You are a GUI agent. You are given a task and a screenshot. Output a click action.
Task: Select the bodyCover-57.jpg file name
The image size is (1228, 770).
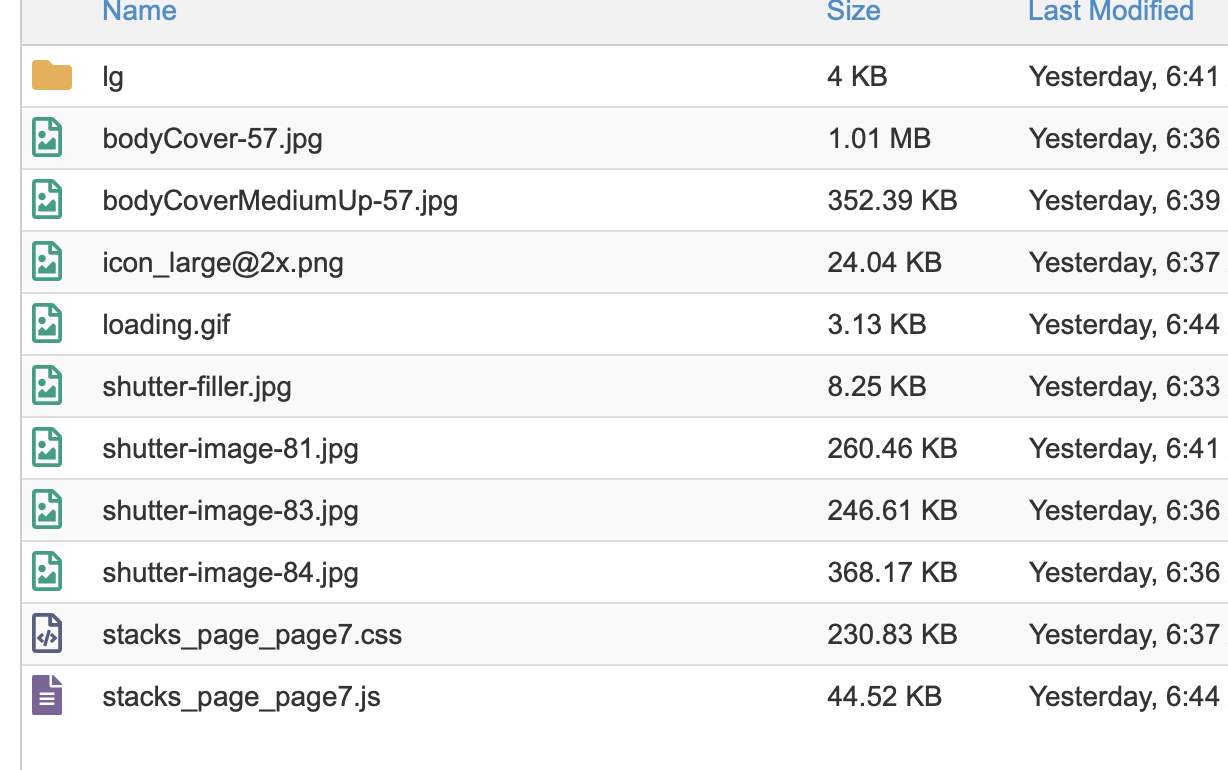(x=212, y=139)
